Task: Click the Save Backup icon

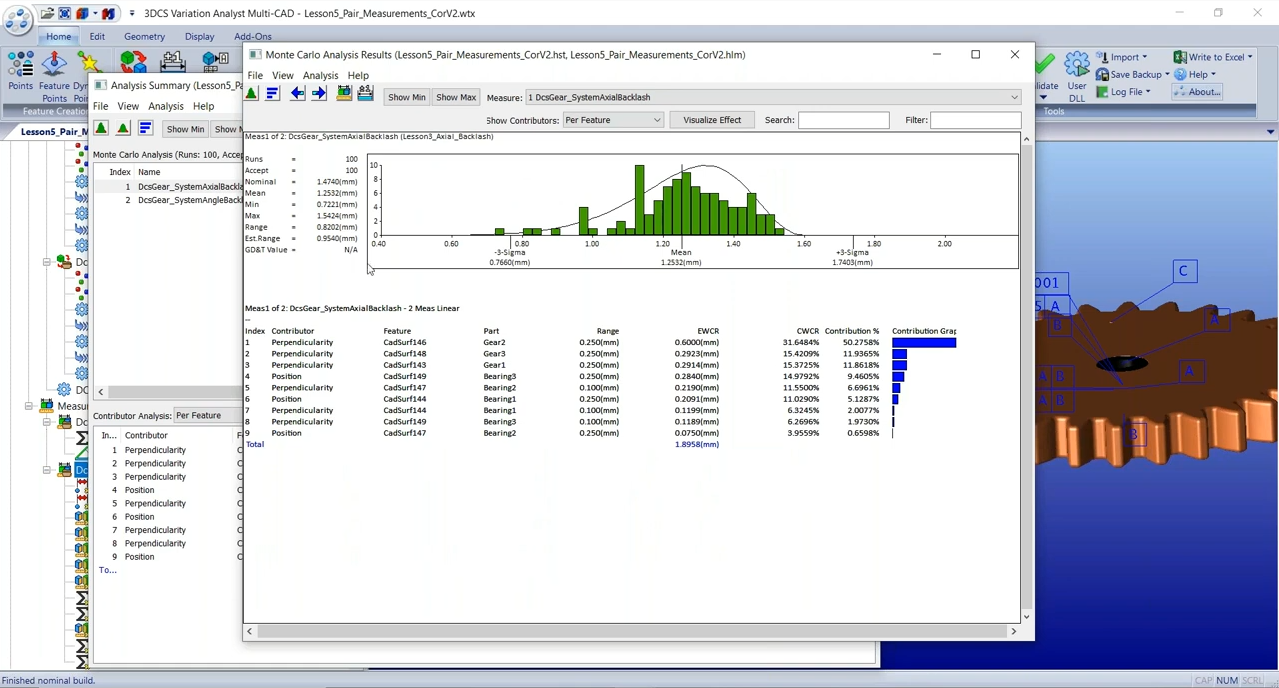Action: pyautogui.click(x=1102, y=74)
